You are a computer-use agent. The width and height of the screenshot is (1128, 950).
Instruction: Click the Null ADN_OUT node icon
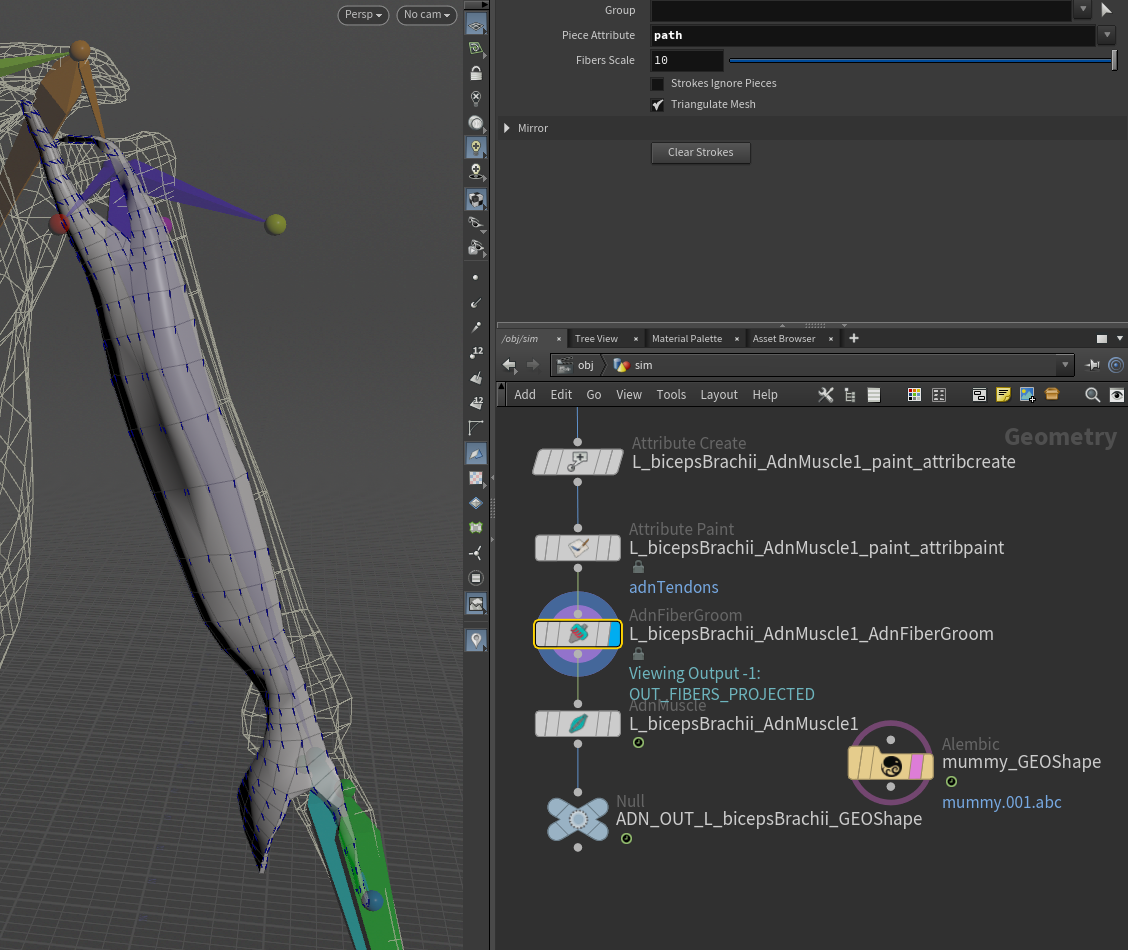578,819
